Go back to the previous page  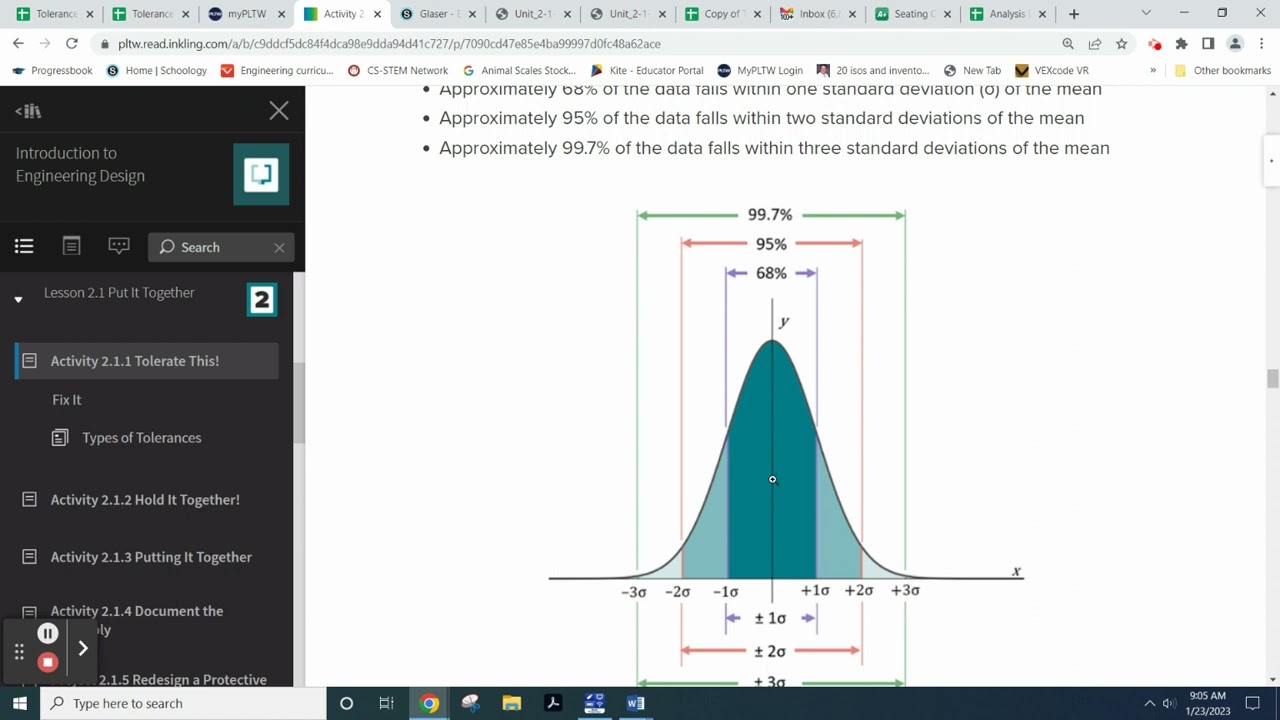point(18,44)
